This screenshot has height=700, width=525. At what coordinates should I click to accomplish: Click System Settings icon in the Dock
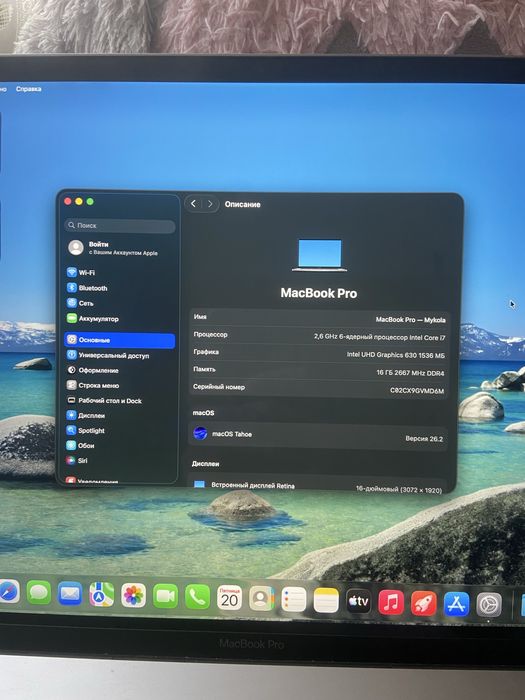489,605
